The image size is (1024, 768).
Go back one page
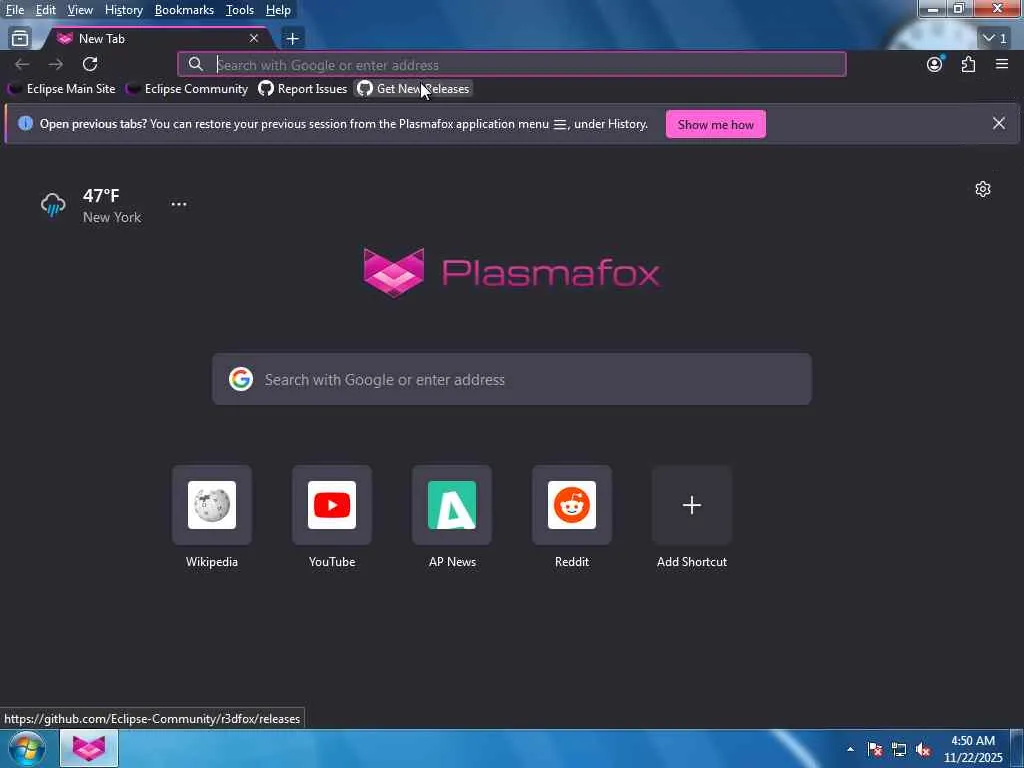click(22, 64)
